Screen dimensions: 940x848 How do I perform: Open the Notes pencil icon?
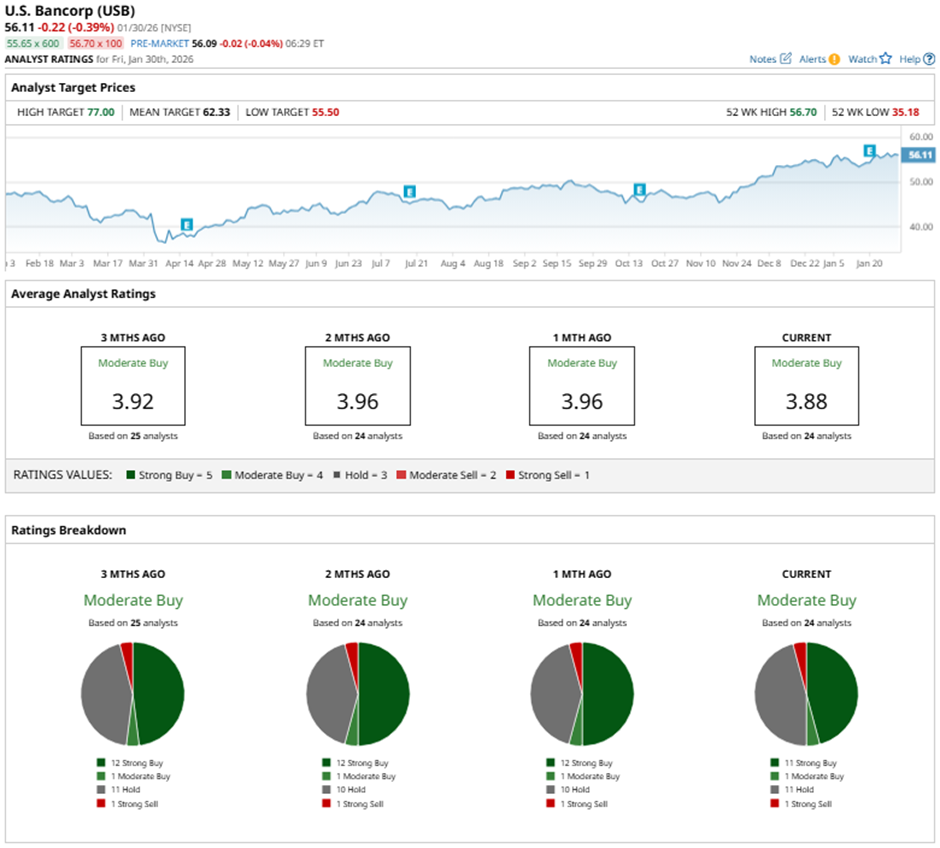[785, 59]
